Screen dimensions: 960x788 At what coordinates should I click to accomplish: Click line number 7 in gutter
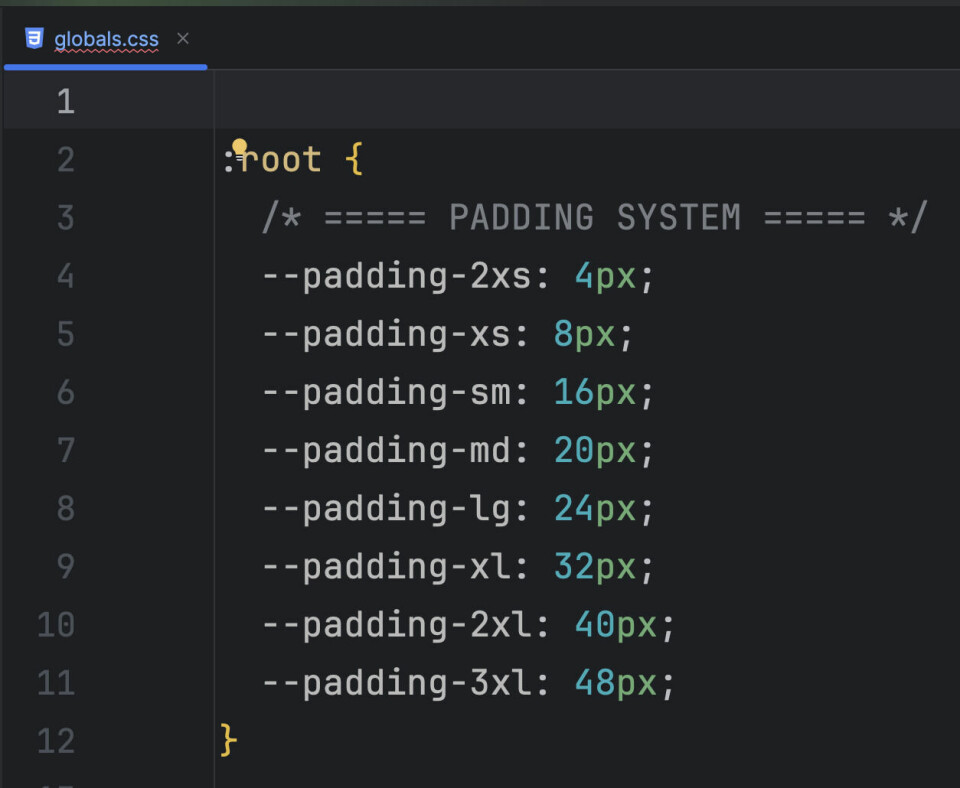tap(66, 450)
